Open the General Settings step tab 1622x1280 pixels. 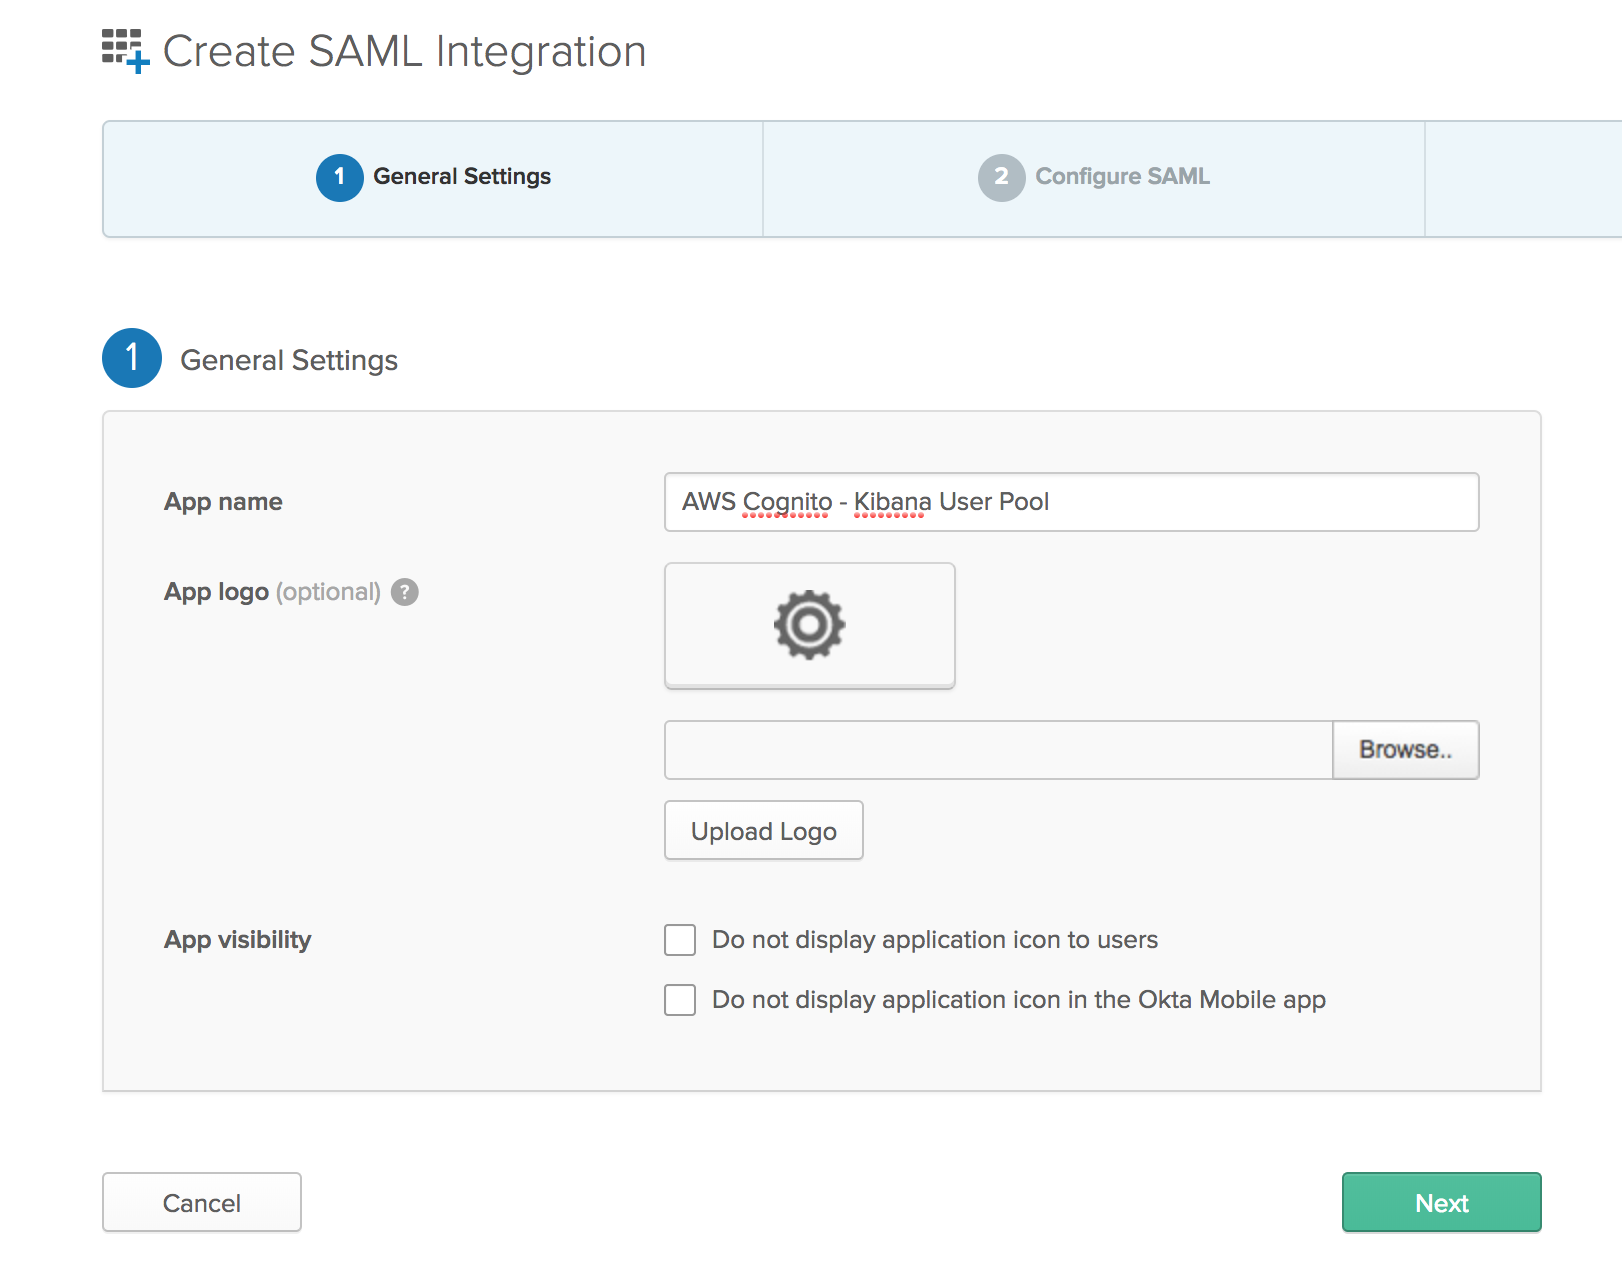pos(433,178)
